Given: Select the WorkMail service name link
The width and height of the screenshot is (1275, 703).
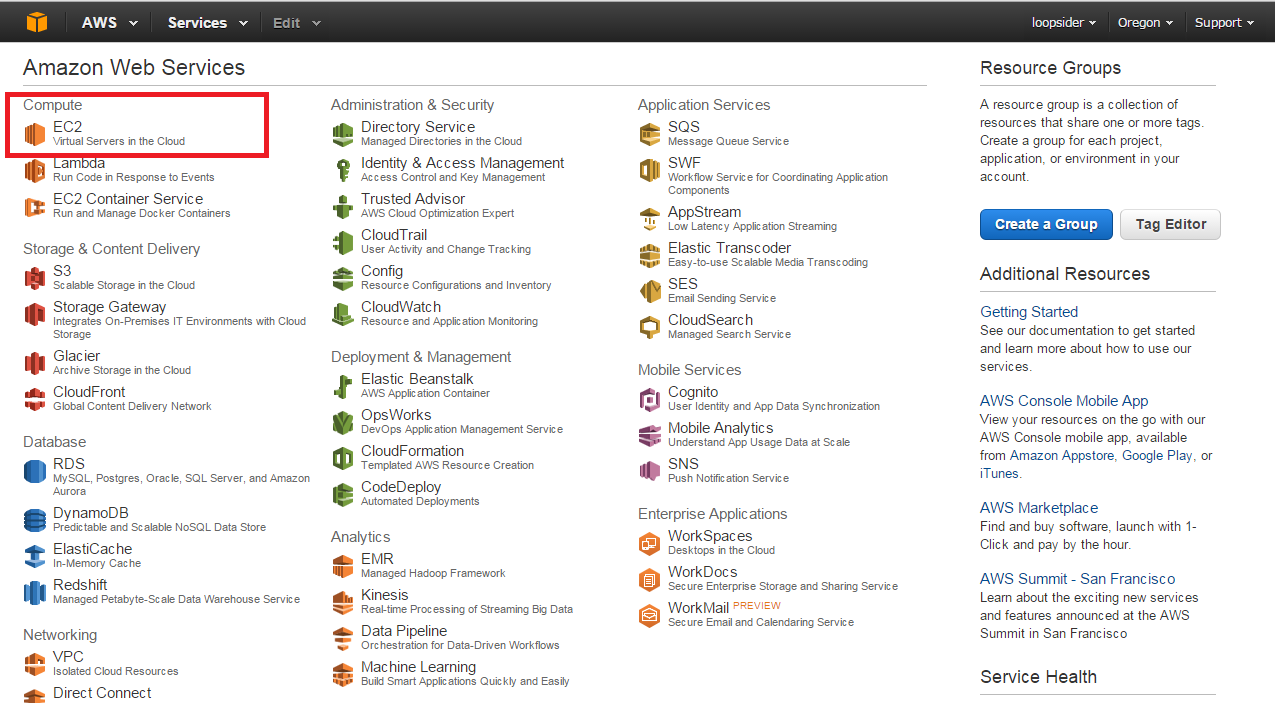Looking at the screenshot, I should coord(698,608).
